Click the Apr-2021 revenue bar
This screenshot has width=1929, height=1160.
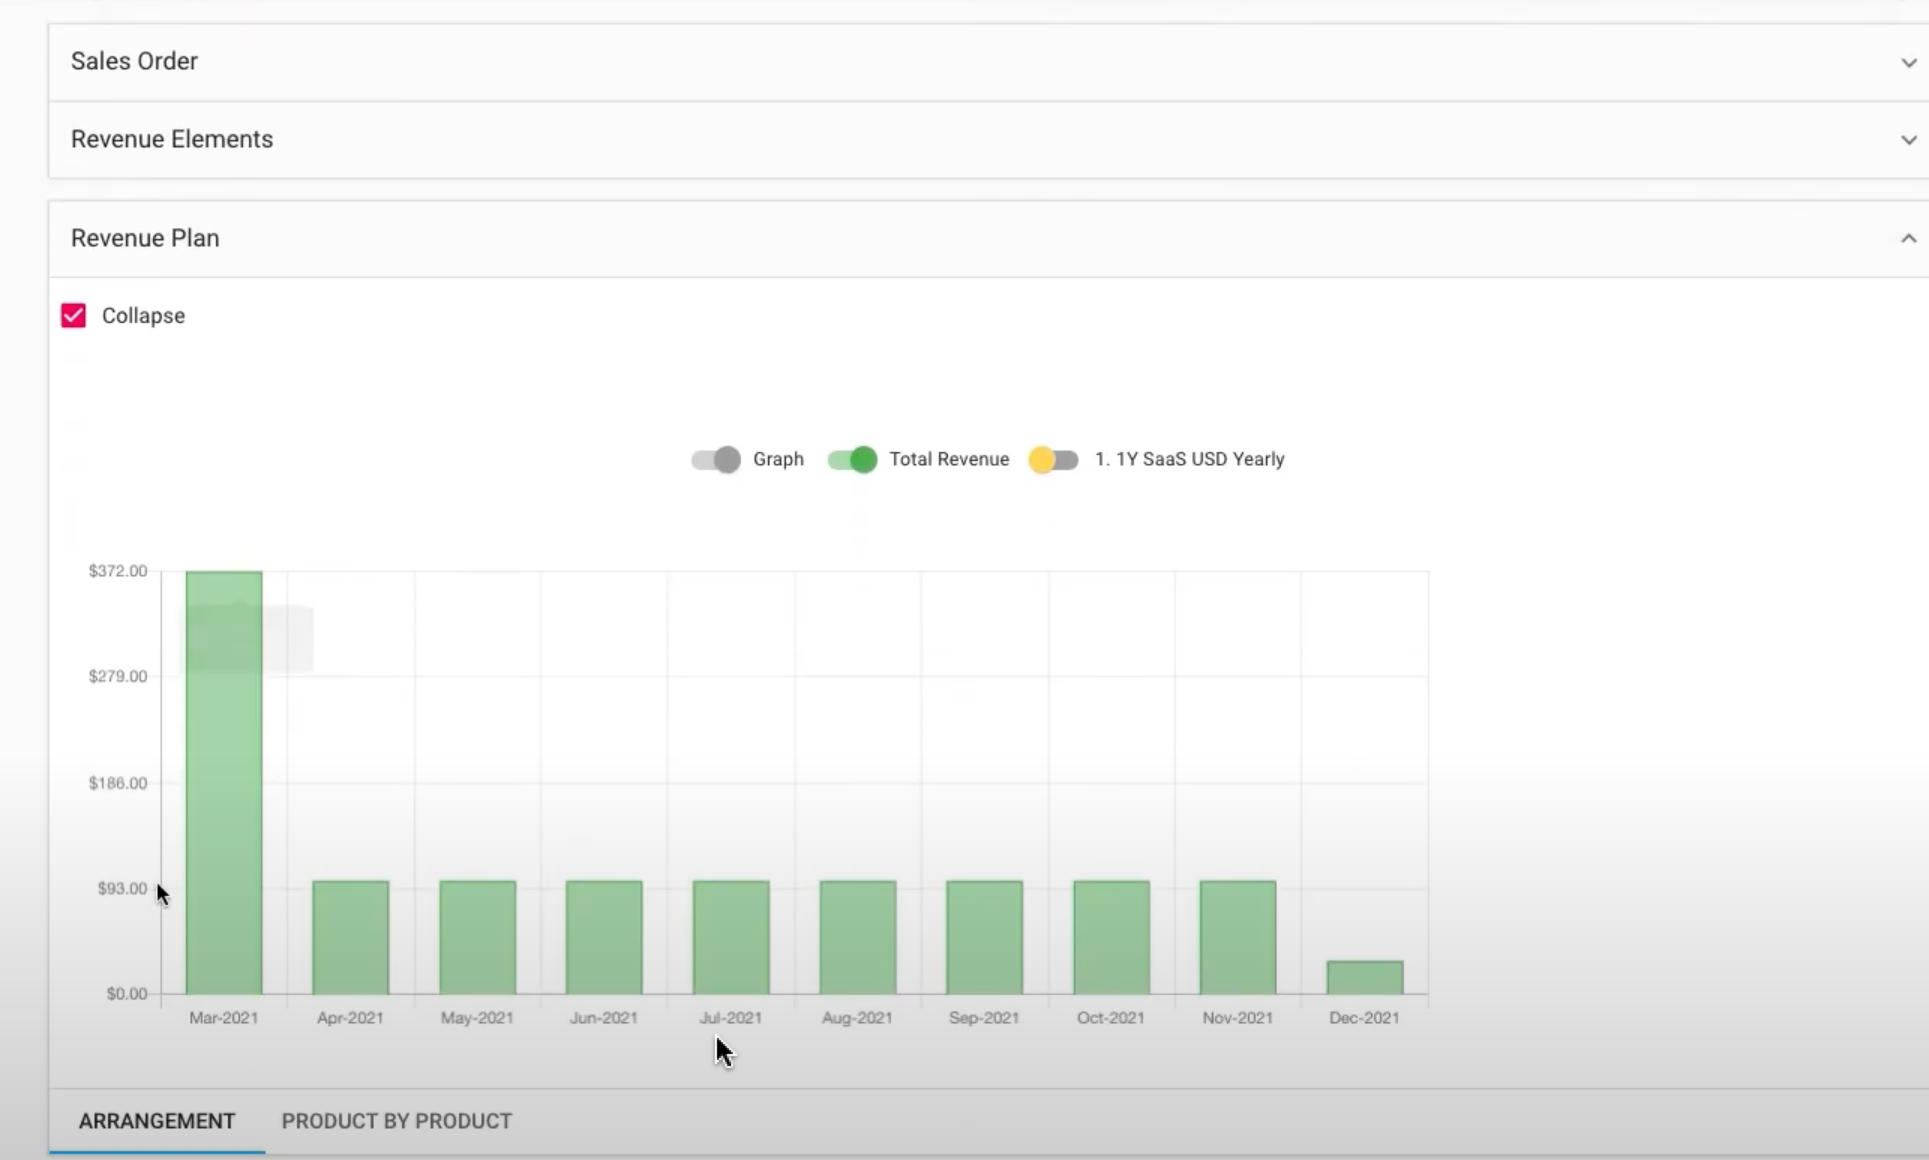(350, 937)
